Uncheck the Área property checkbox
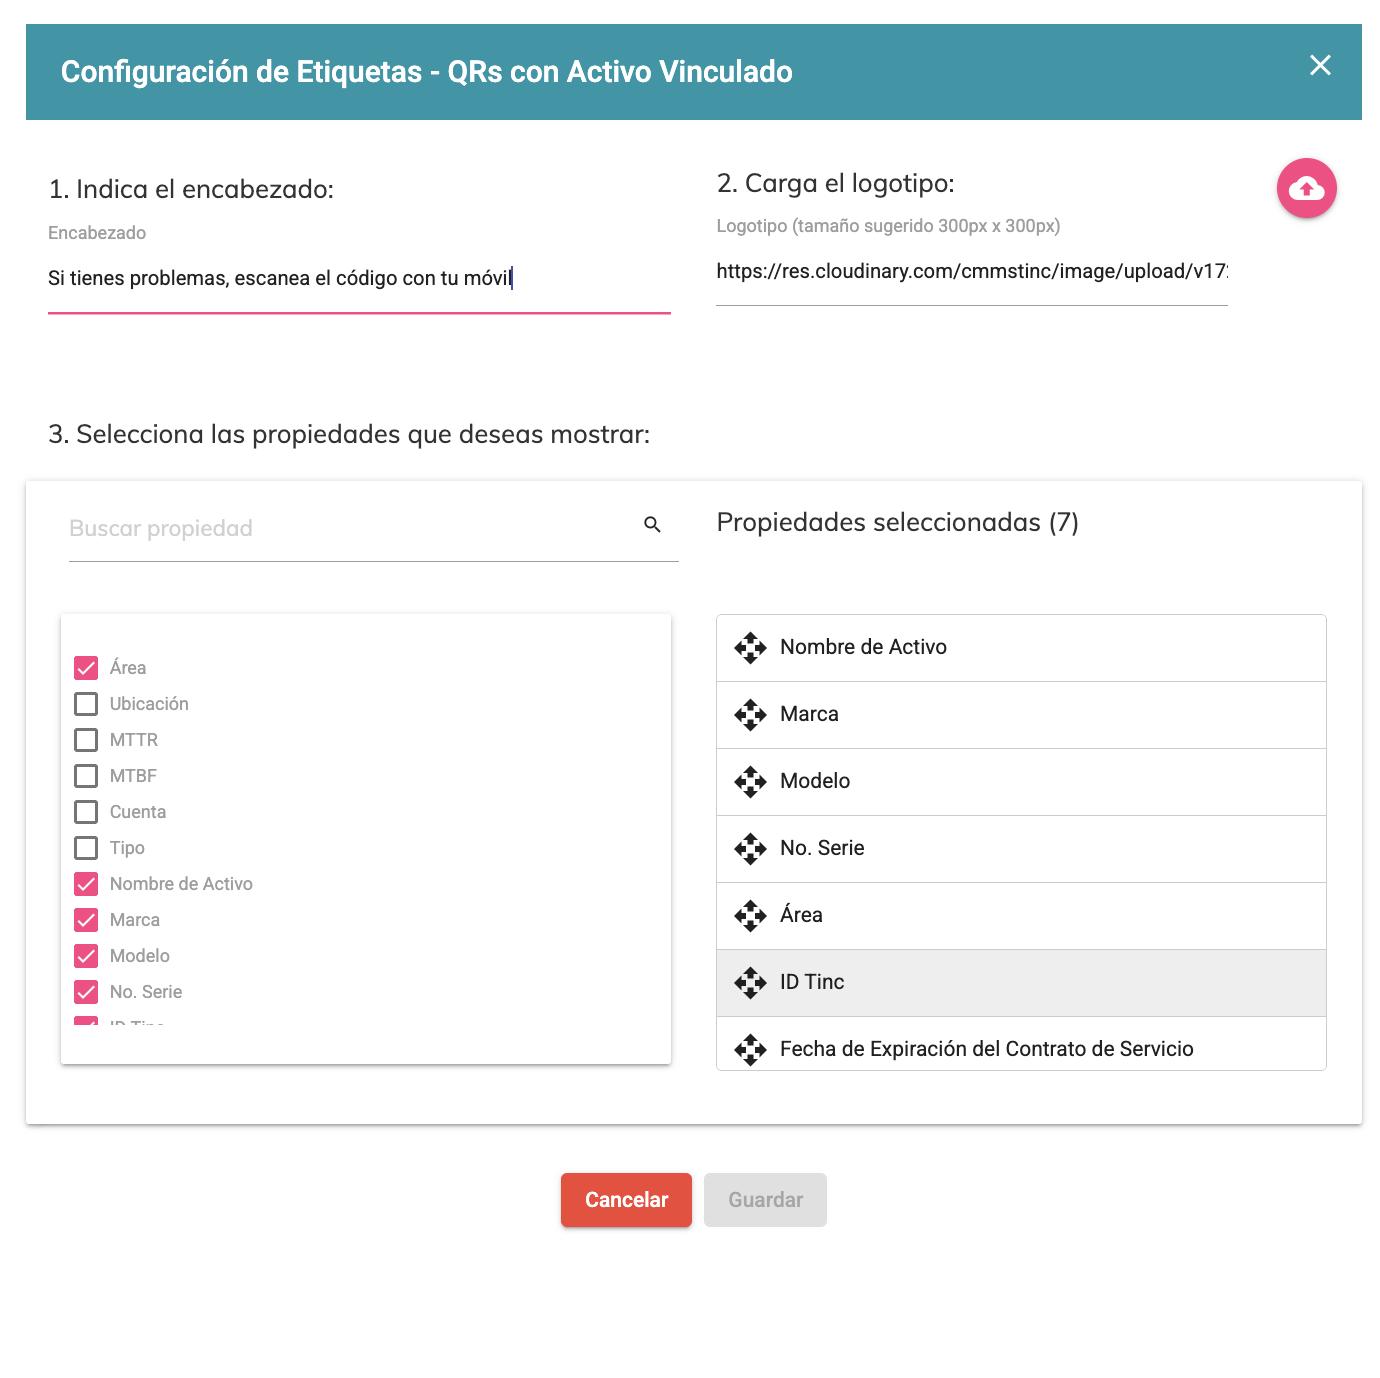Viewport: 1380px width, 1378px height. tap(87, 668)
